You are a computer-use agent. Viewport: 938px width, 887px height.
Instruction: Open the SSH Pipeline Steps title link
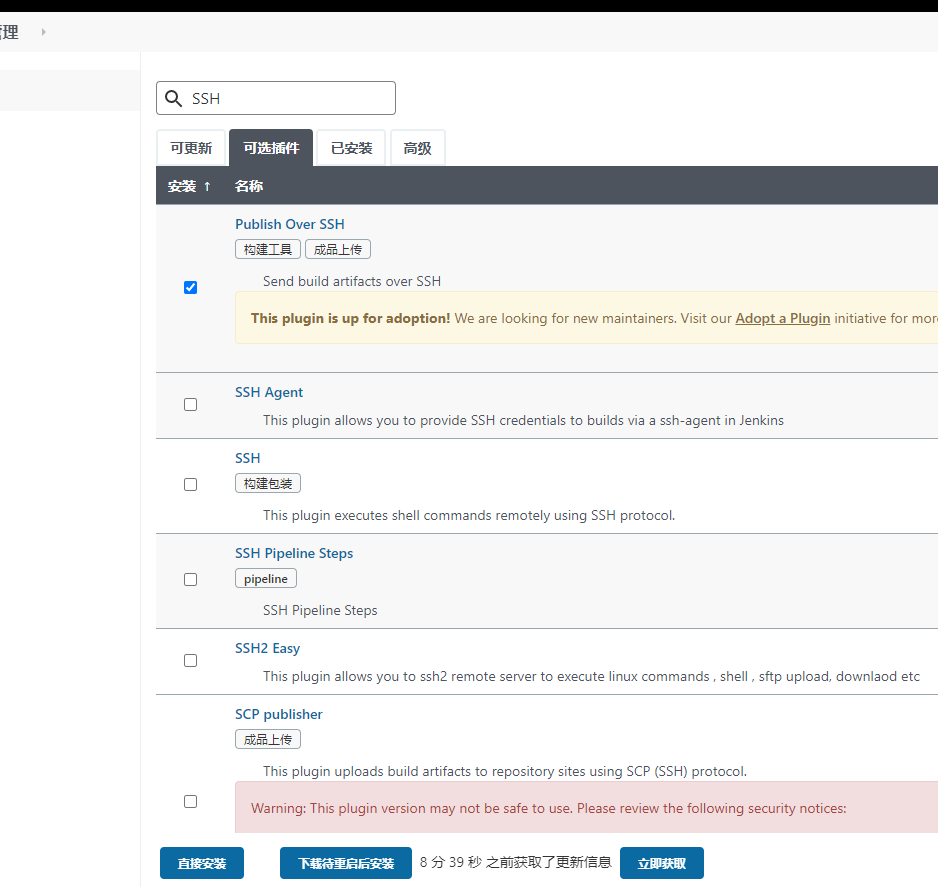pyautogui.click(x=294, y=553)
